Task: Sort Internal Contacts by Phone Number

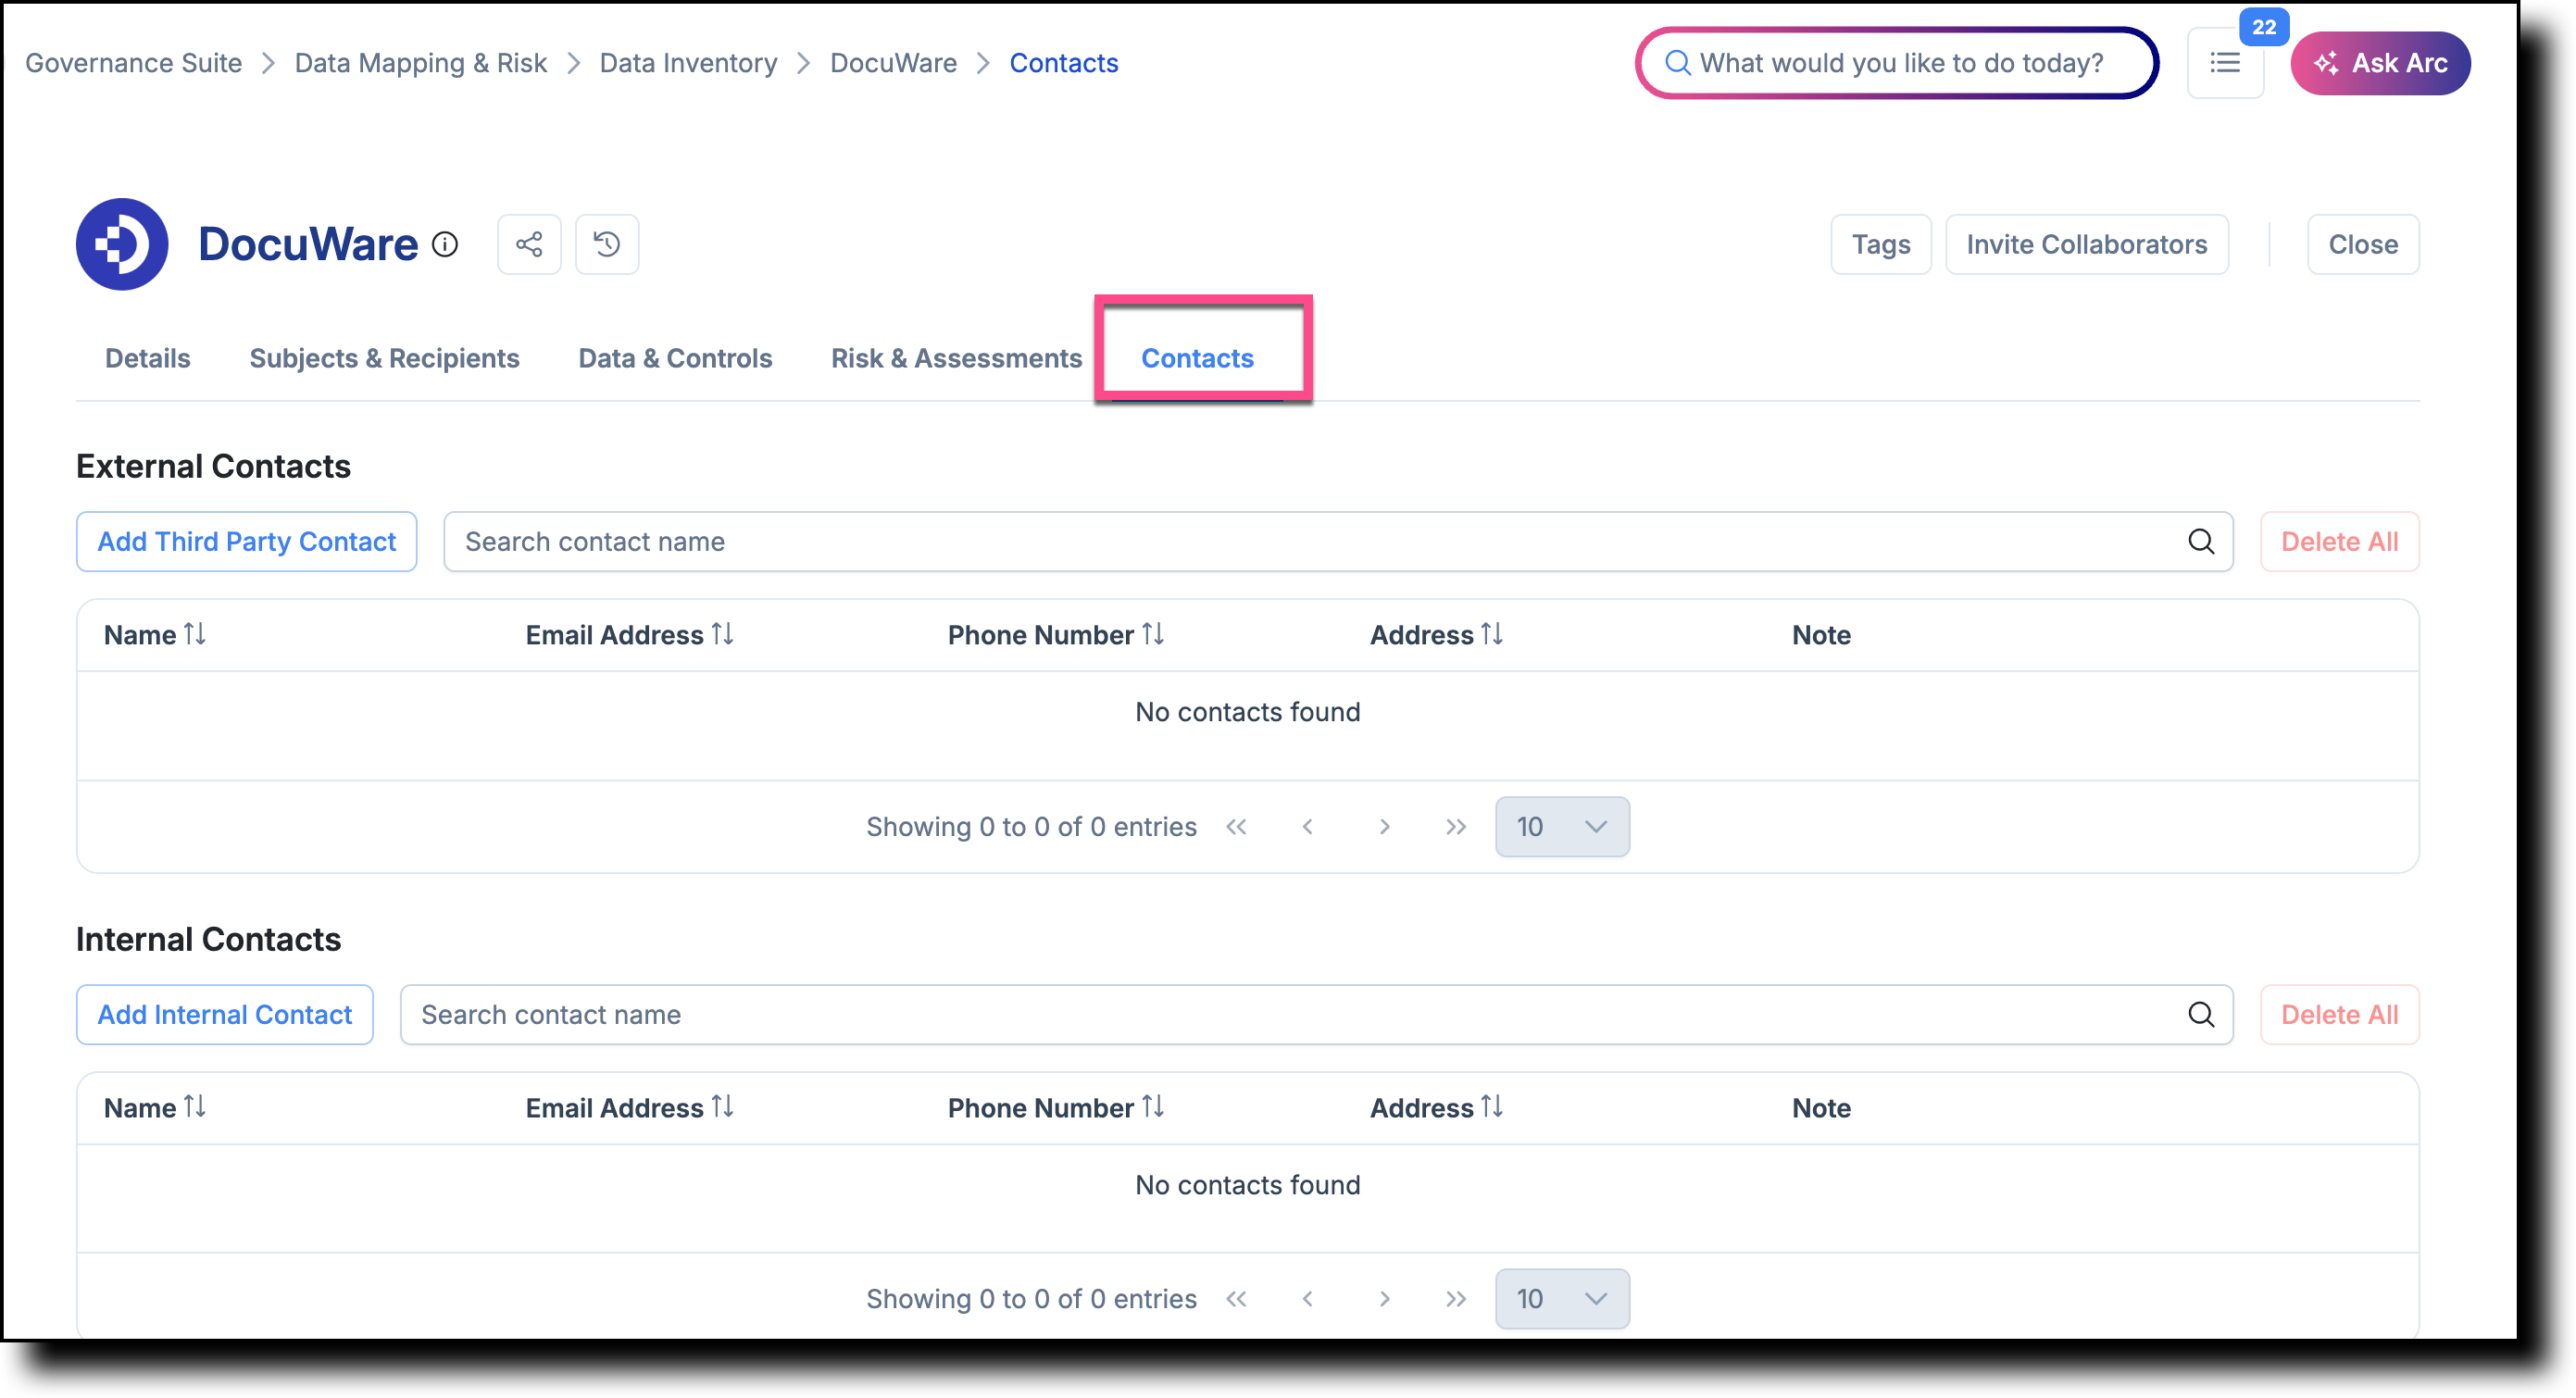Action: [1153, 1108]
